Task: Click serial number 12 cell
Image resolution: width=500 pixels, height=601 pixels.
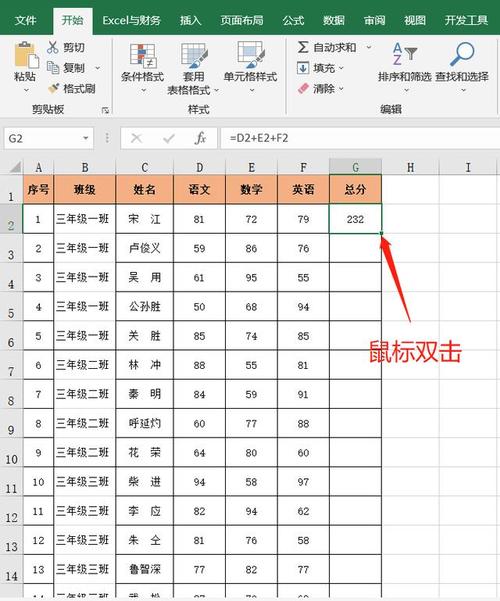Action: (x=38, y=540)
